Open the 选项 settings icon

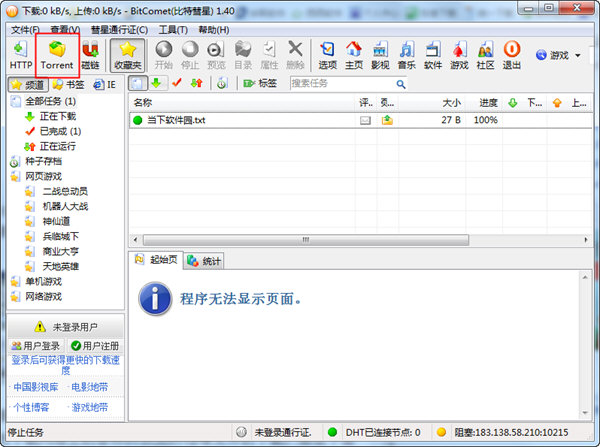coord(327,54)
